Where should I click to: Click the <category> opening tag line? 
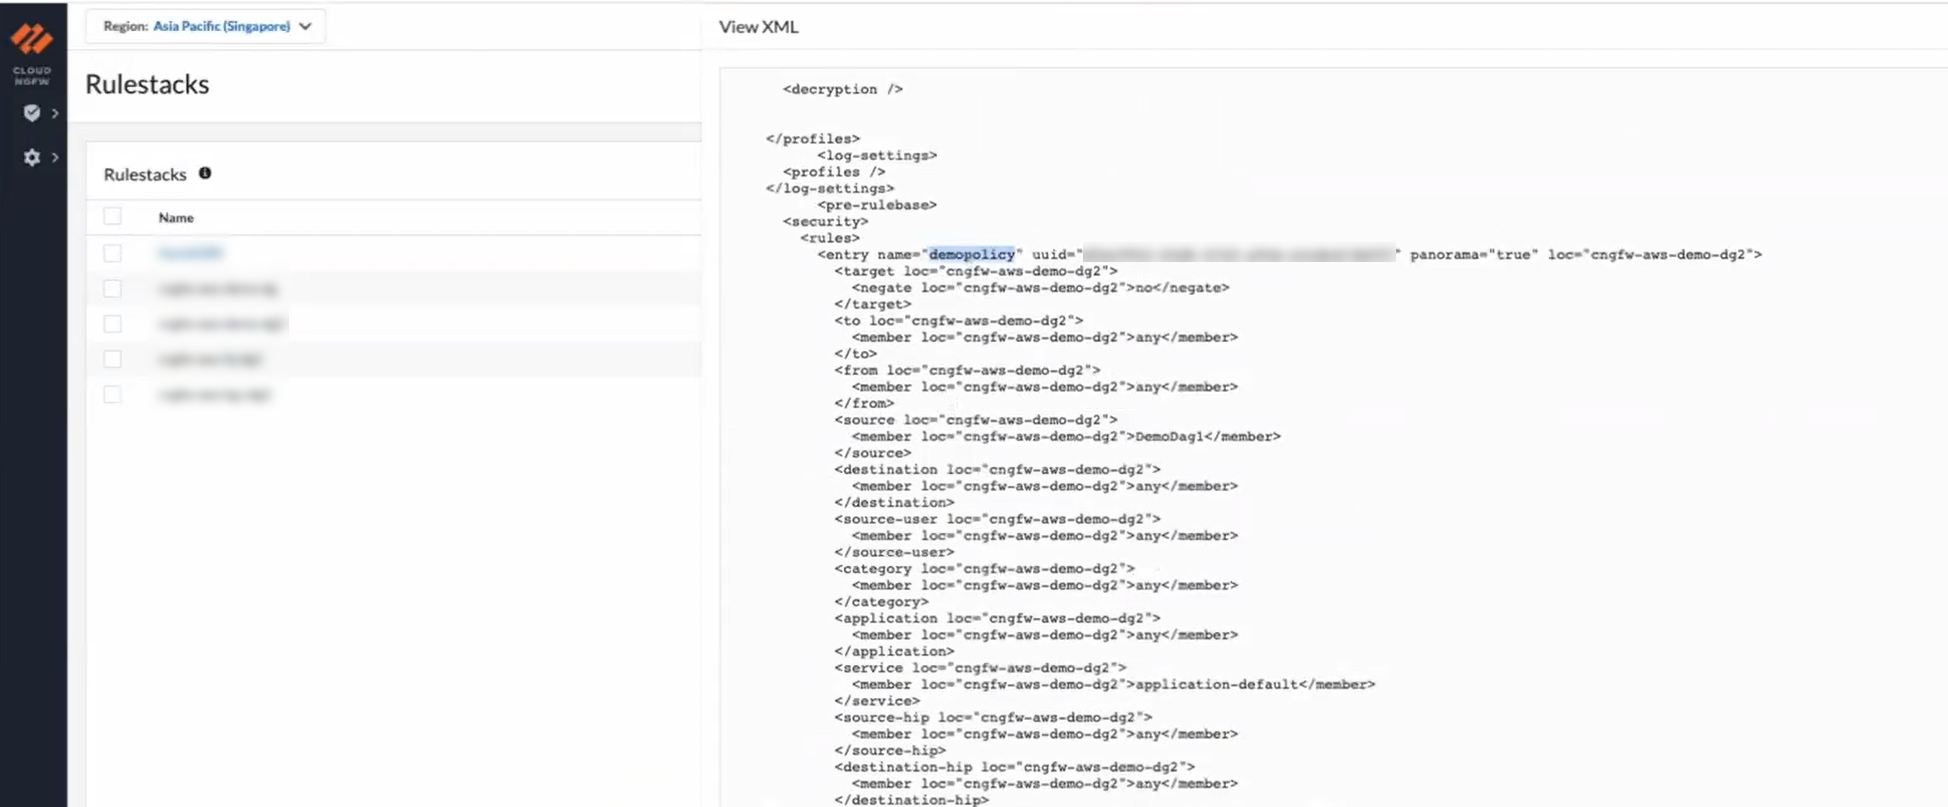pyautogui.click(x=985, y=568)
